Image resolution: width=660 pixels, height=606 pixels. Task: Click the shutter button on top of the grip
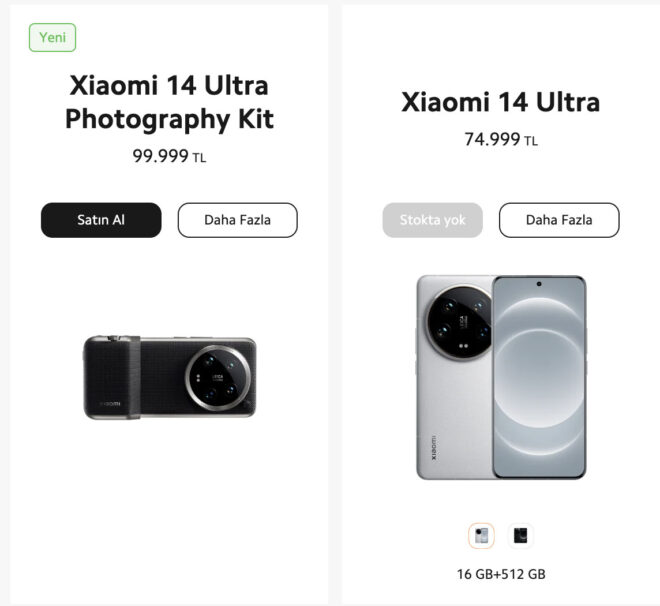113,338
